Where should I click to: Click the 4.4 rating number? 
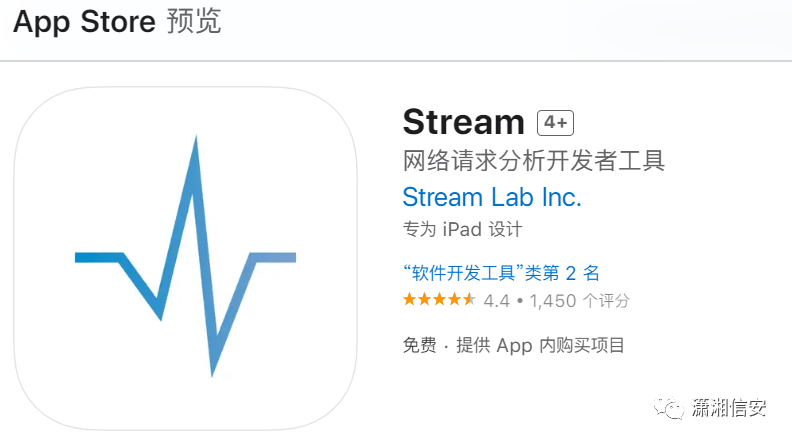pyautogui.click(x=497, y=301)
